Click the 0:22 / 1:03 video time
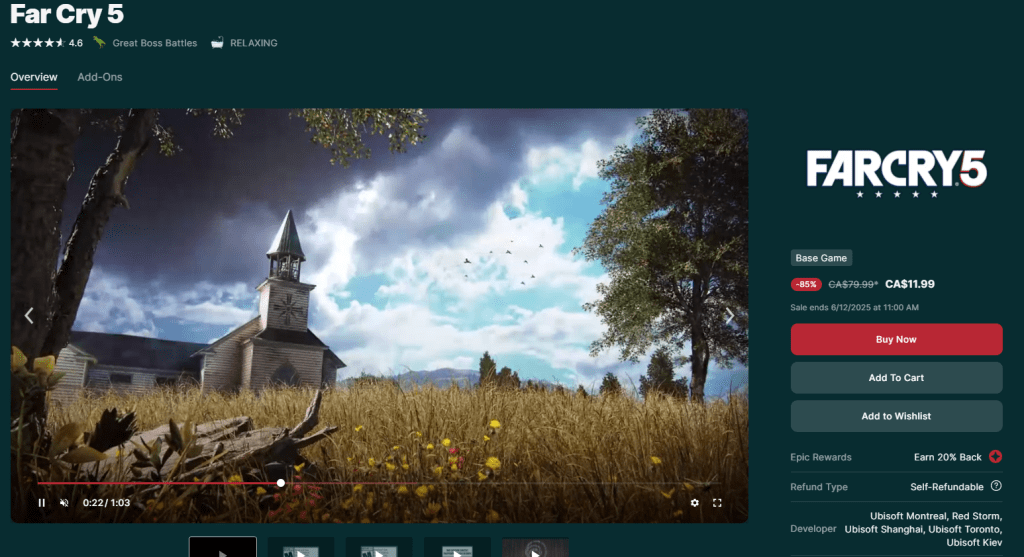This screenshot has width=1024, height=557. (106, 503)
